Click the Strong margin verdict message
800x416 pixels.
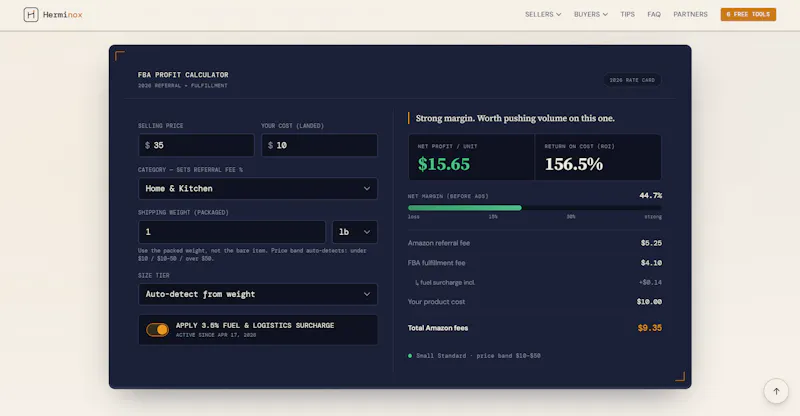pyautogui.click(x=515, y=118)
